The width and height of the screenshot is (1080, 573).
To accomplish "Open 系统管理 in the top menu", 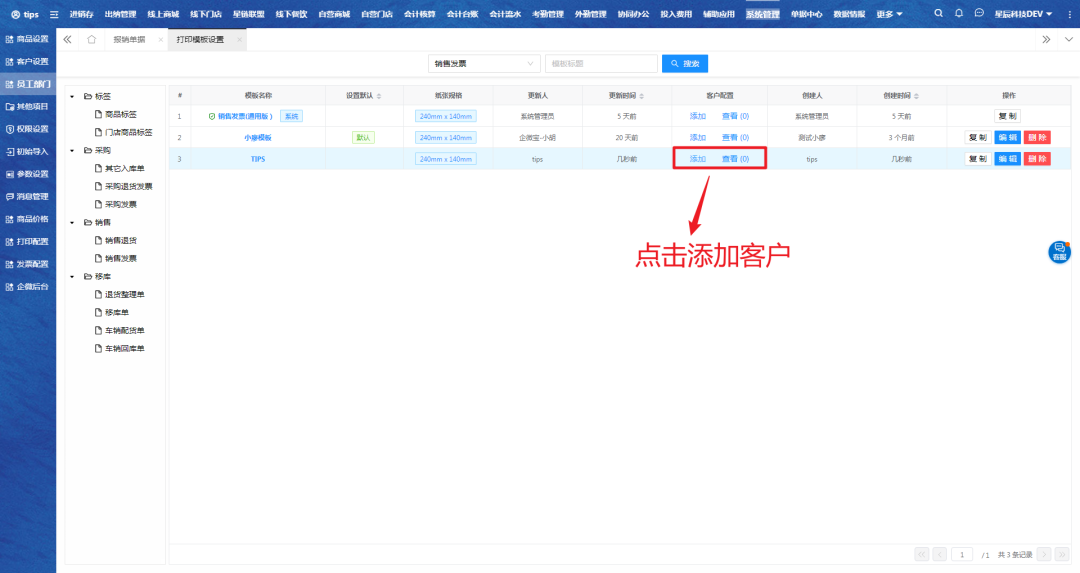I will pyautogui.click(x=762, y=14).
